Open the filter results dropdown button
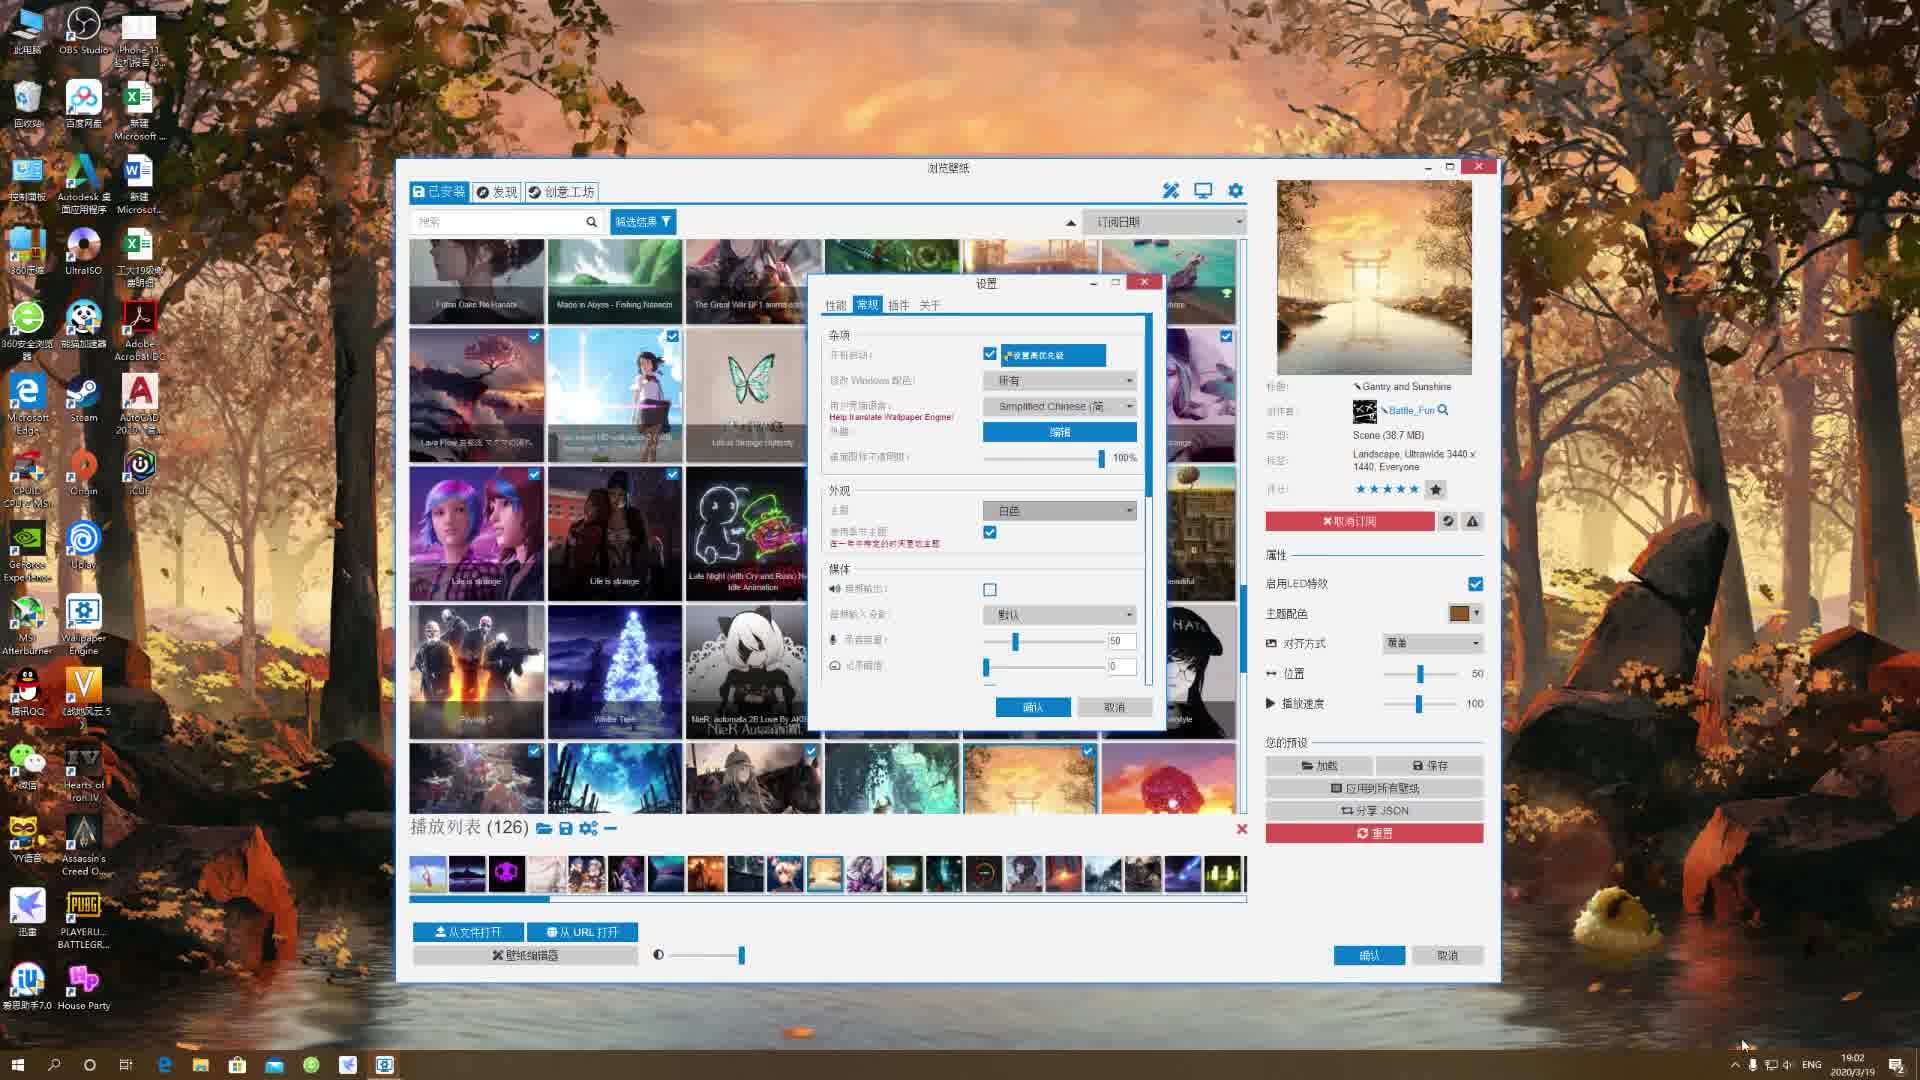This screenshot has height=1080, width=1920. [643, 222]
